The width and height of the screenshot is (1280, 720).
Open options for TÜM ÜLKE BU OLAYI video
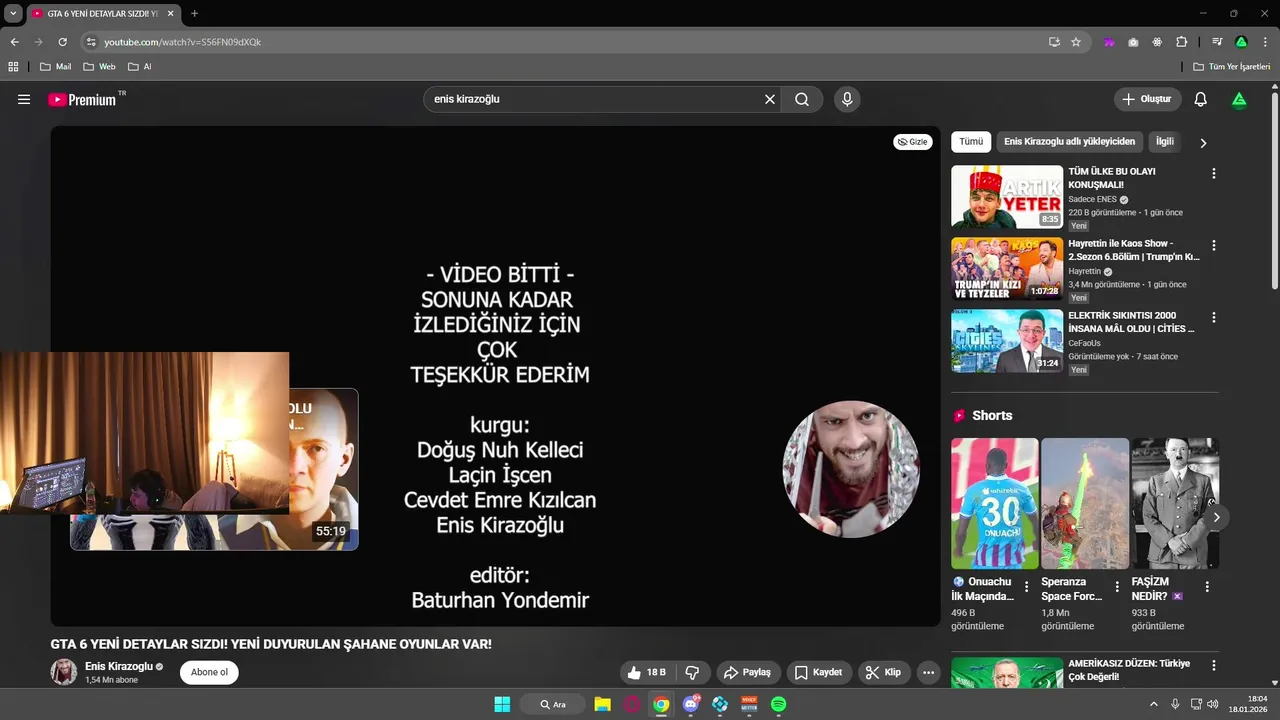point(1214,173)
